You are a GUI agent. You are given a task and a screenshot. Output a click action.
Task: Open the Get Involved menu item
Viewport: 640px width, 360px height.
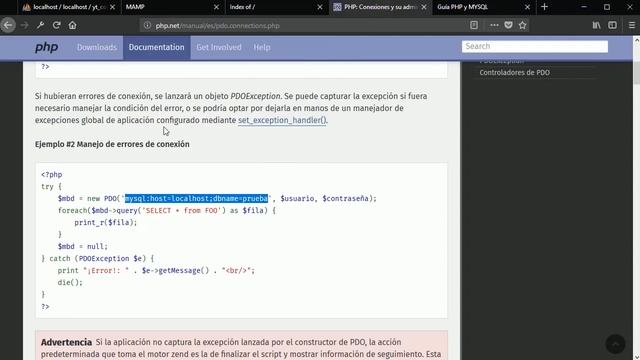219,47
